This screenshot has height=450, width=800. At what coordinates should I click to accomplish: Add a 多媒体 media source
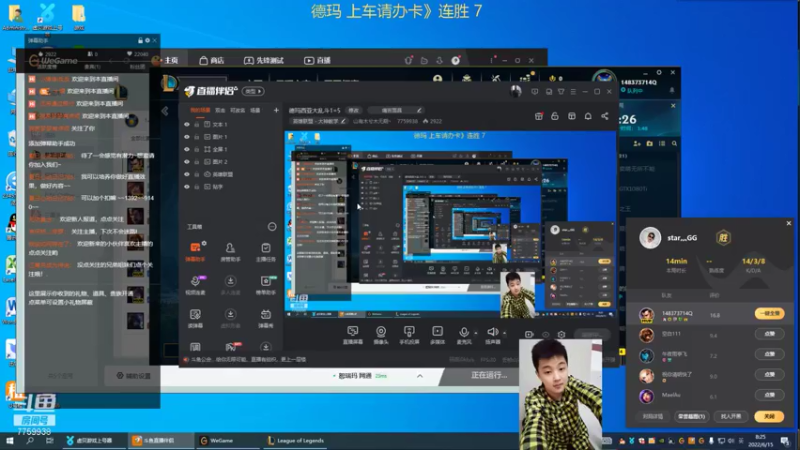coord(437,335)
